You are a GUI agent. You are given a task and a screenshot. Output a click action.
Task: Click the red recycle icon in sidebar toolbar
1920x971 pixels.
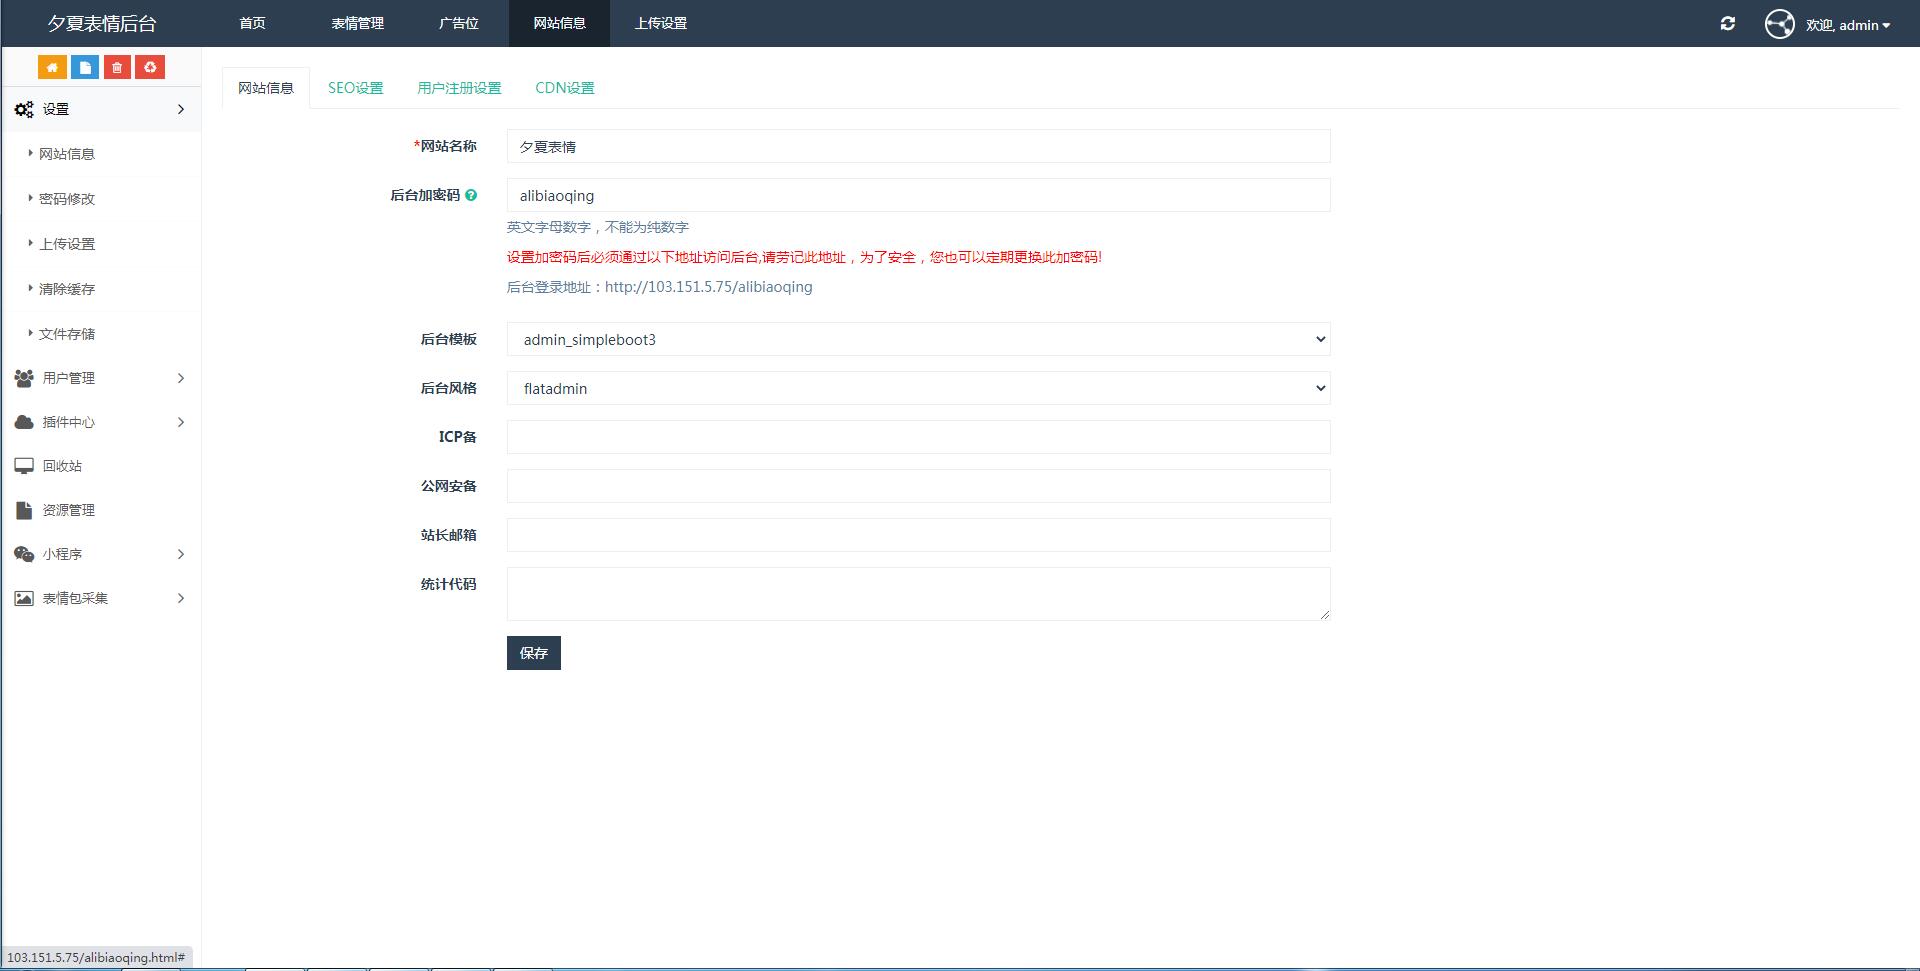point(151,66)
